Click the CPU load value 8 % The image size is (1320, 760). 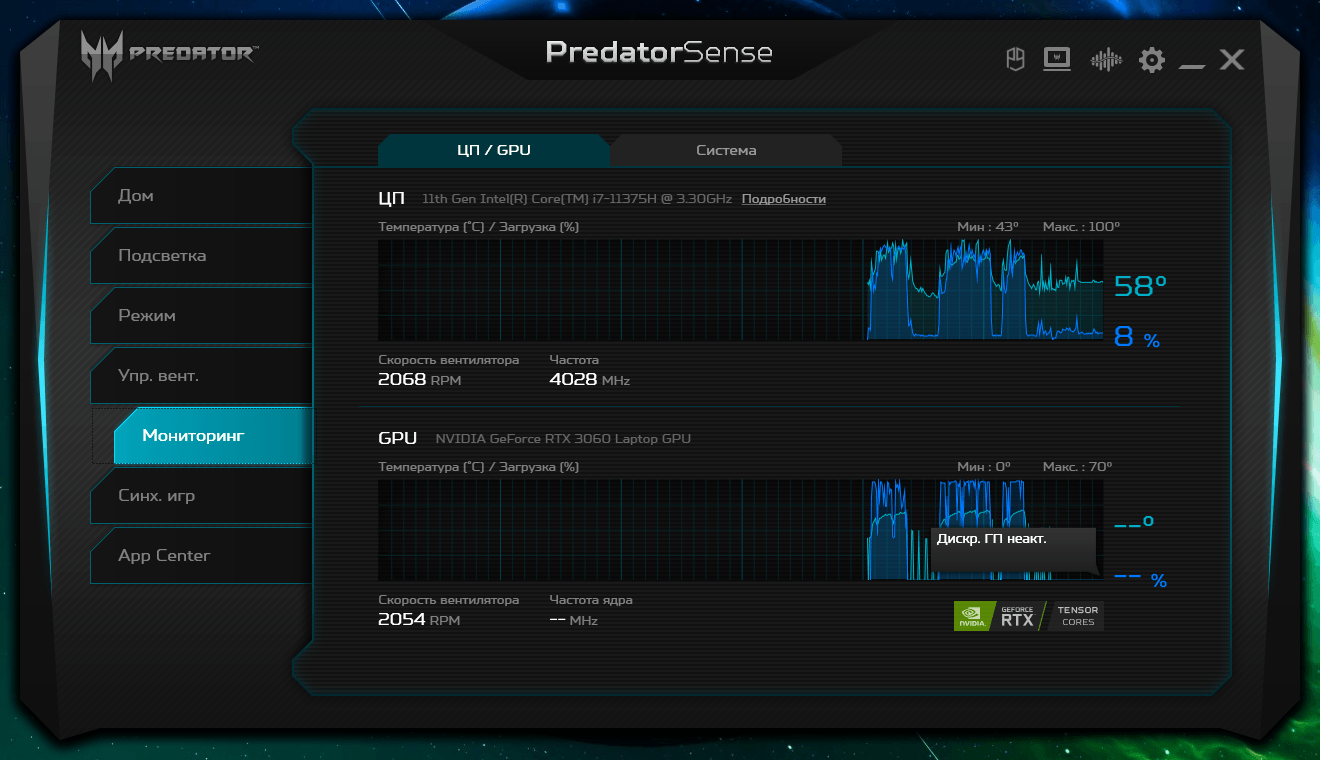pos(1138,338)
